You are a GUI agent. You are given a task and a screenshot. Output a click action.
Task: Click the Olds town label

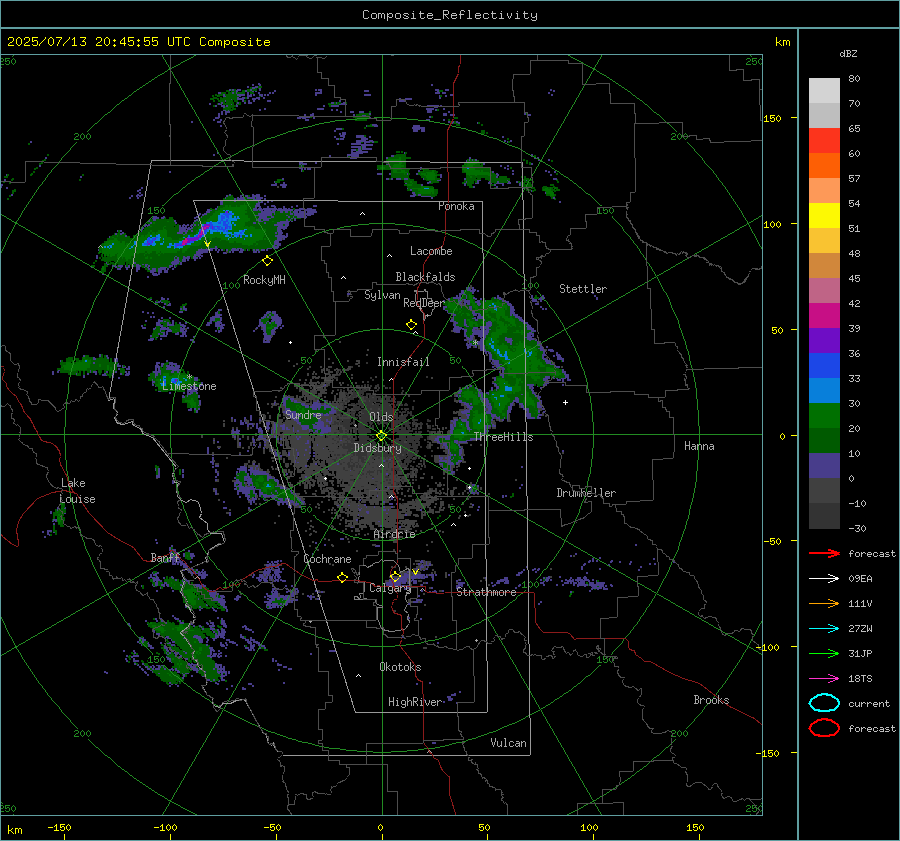381,417
